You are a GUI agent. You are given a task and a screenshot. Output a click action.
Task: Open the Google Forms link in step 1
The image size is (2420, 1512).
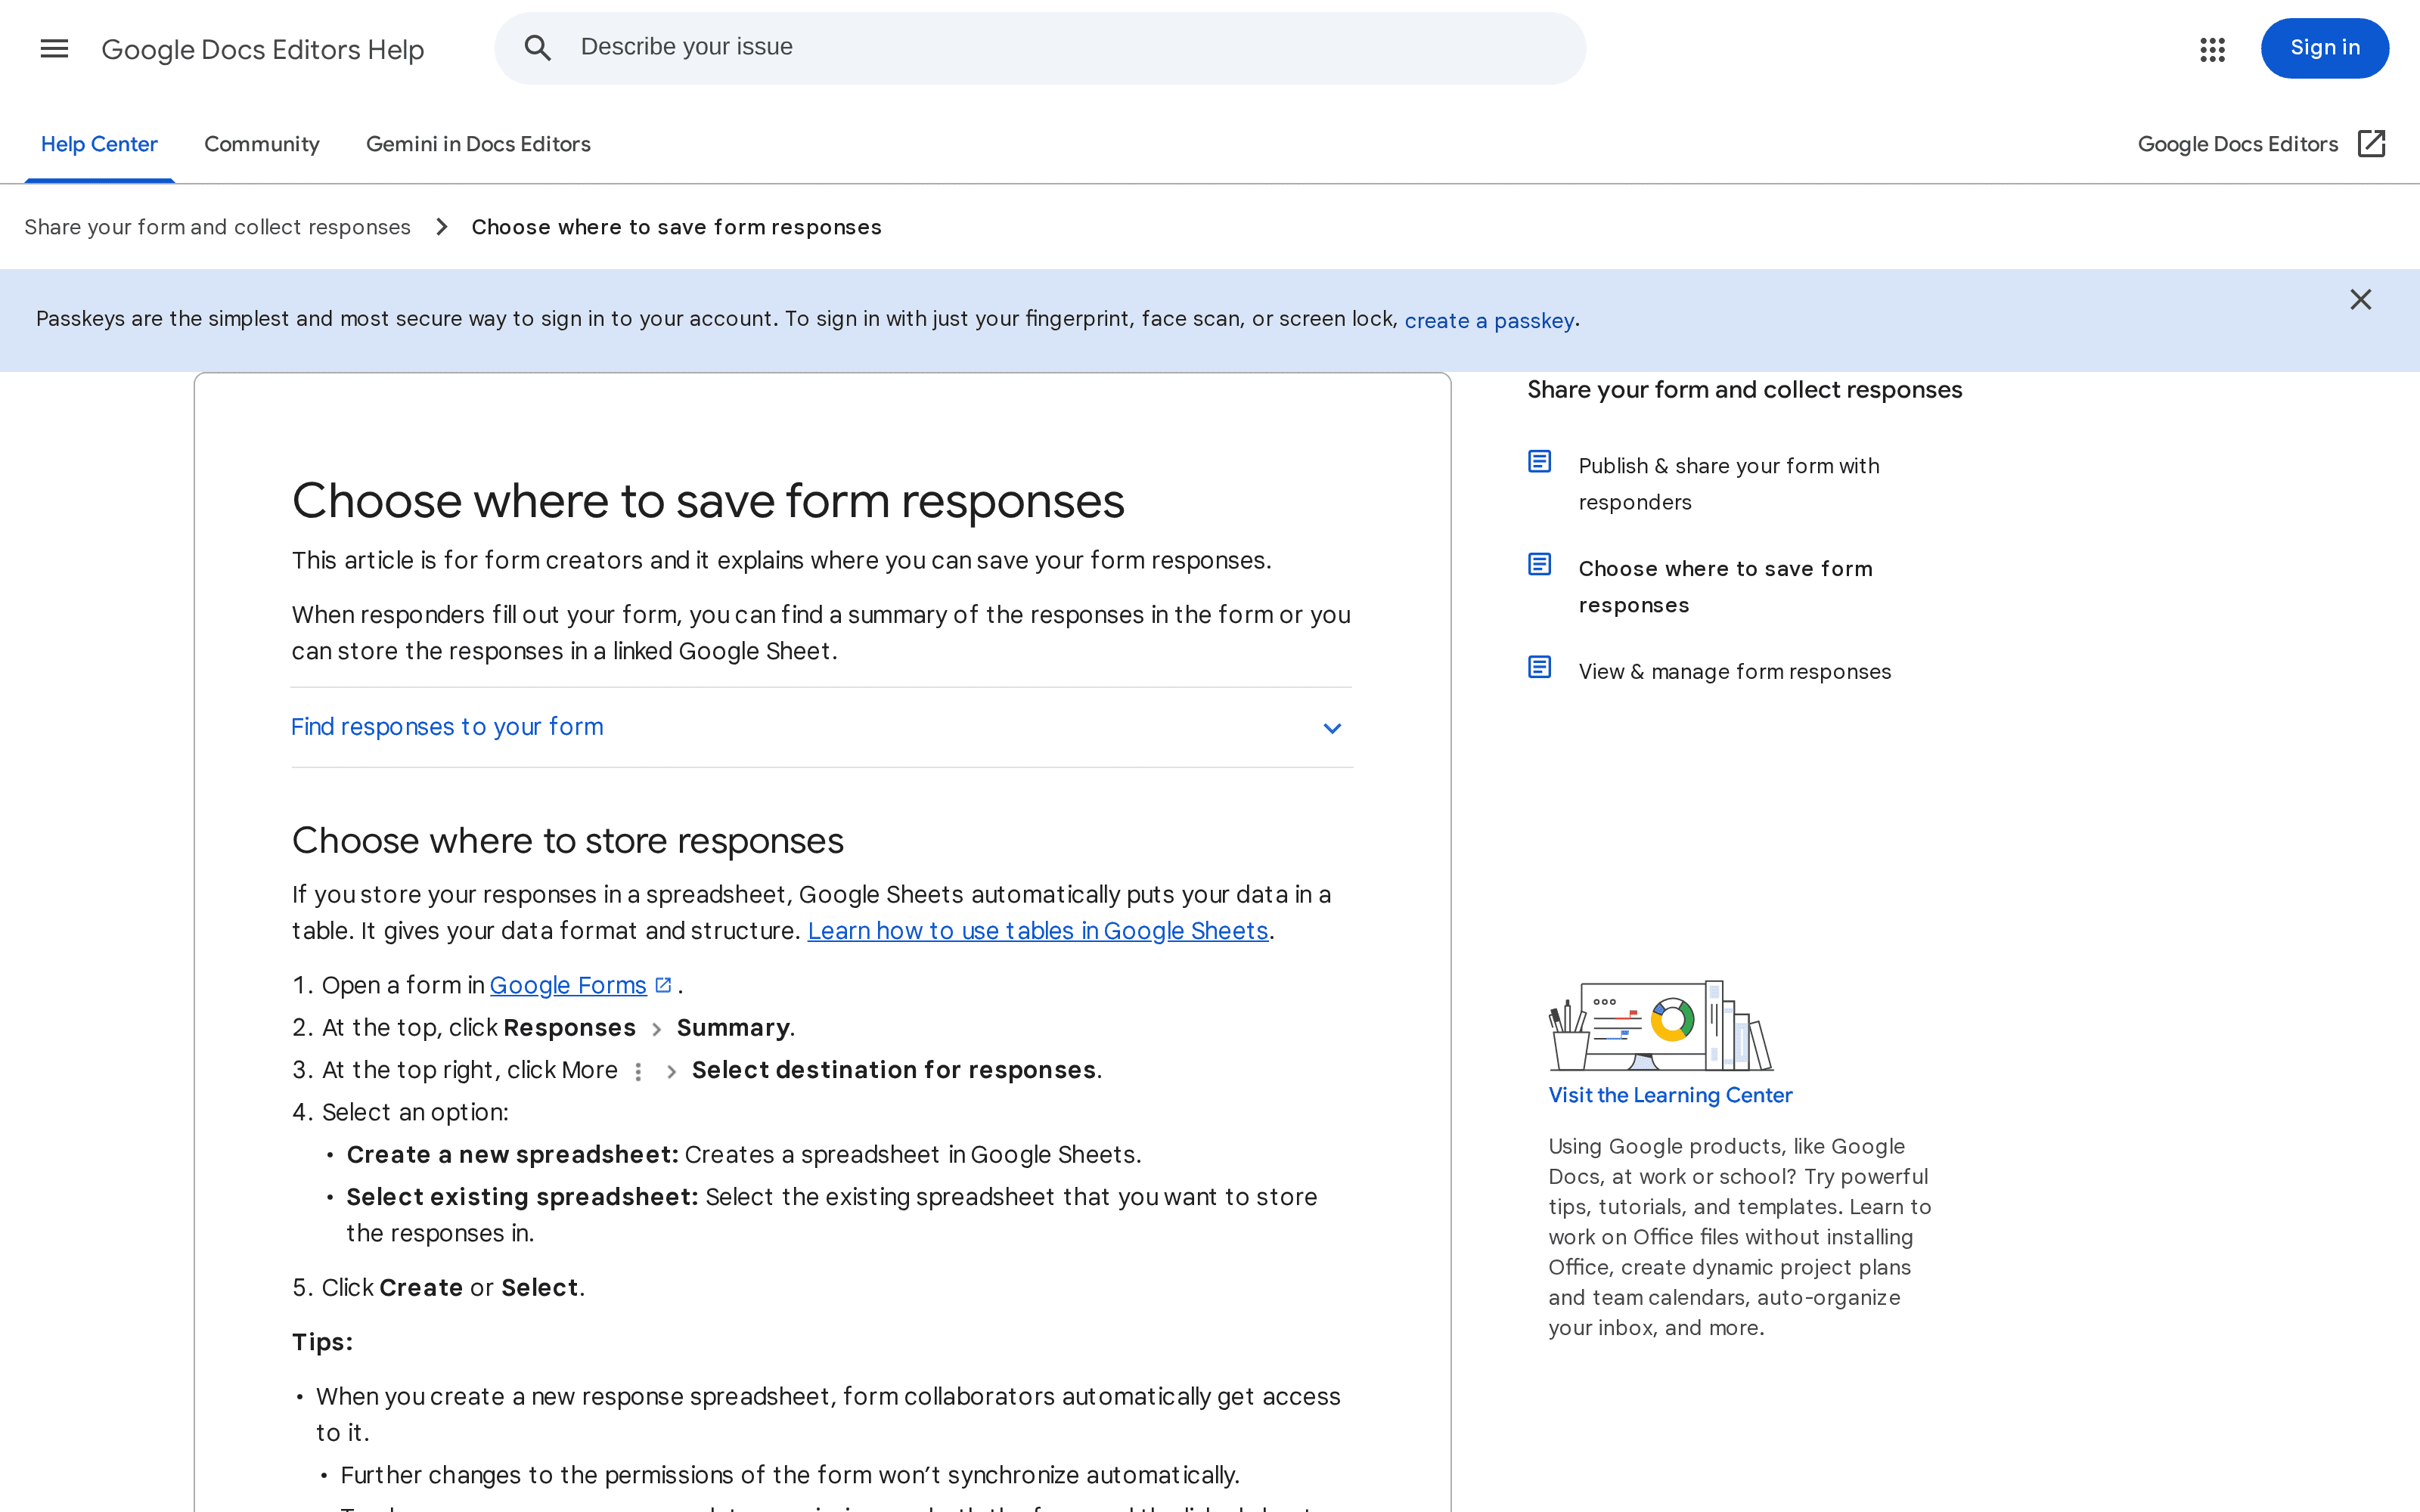568,985
